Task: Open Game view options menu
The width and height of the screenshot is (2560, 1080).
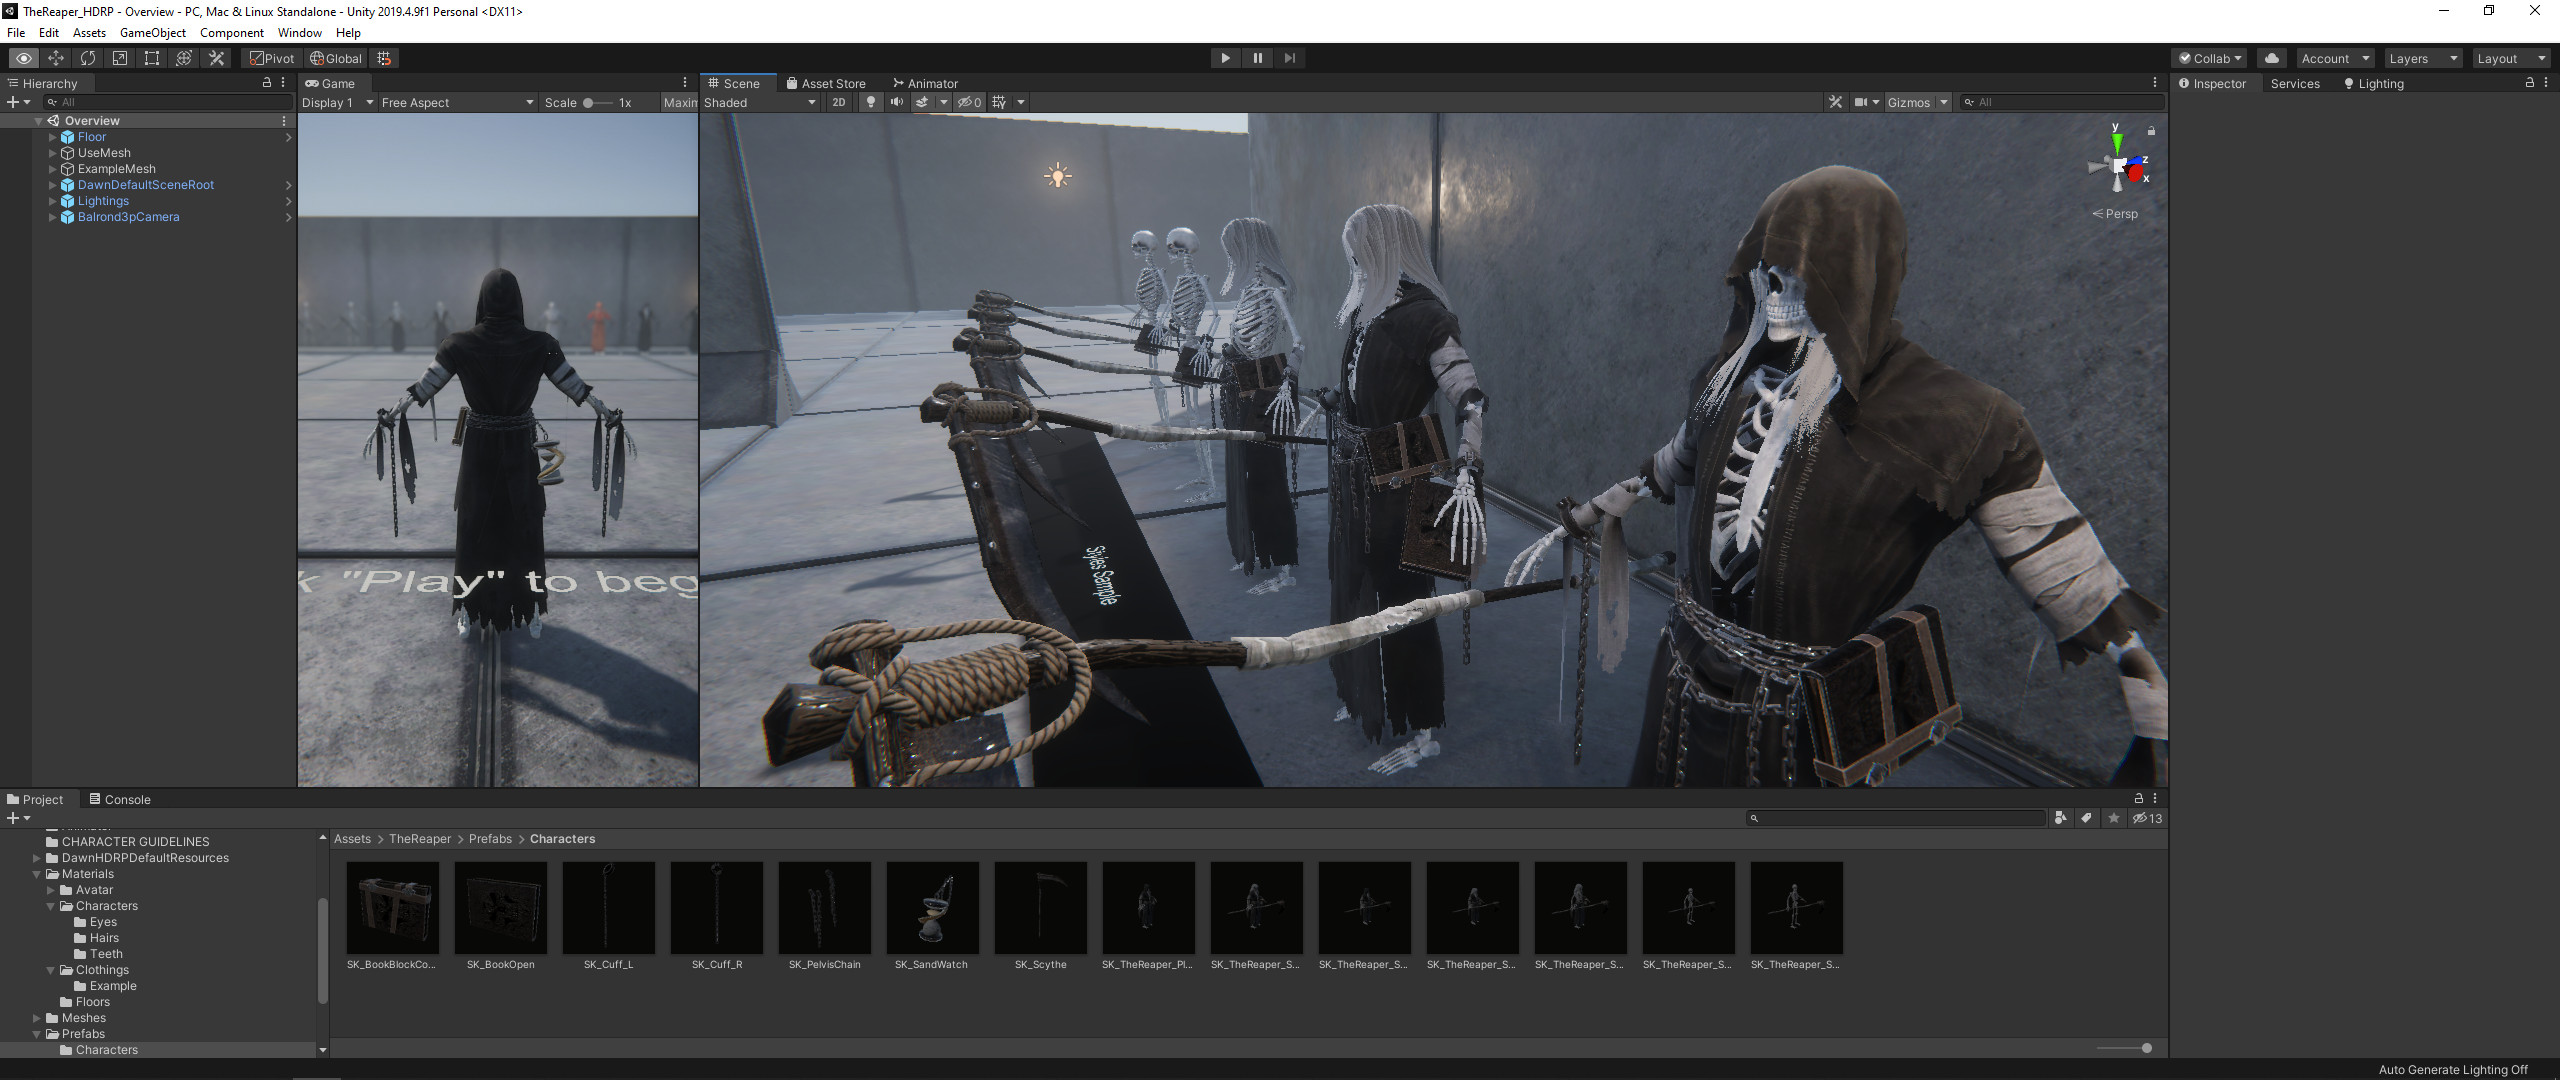Action: coord(685,83)
